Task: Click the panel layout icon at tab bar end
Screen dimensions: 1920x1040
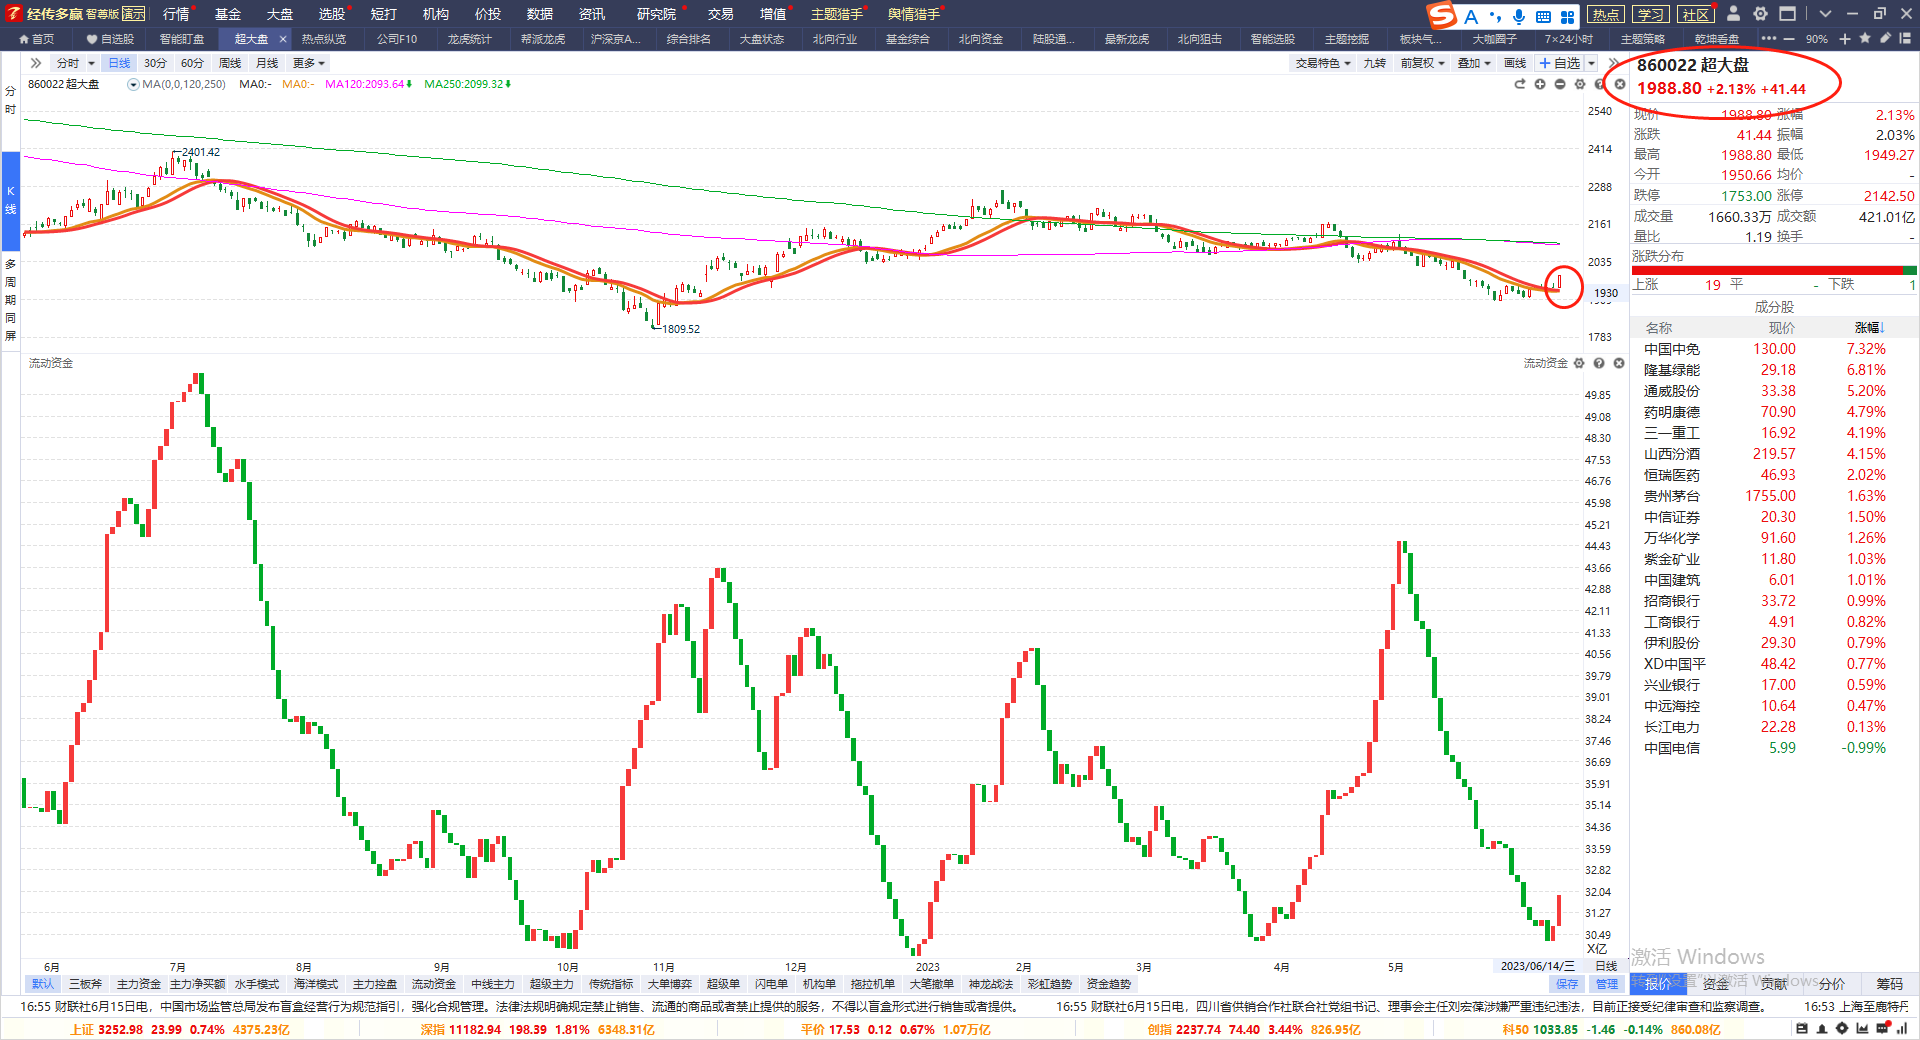Action: (x=1906, y=38)
